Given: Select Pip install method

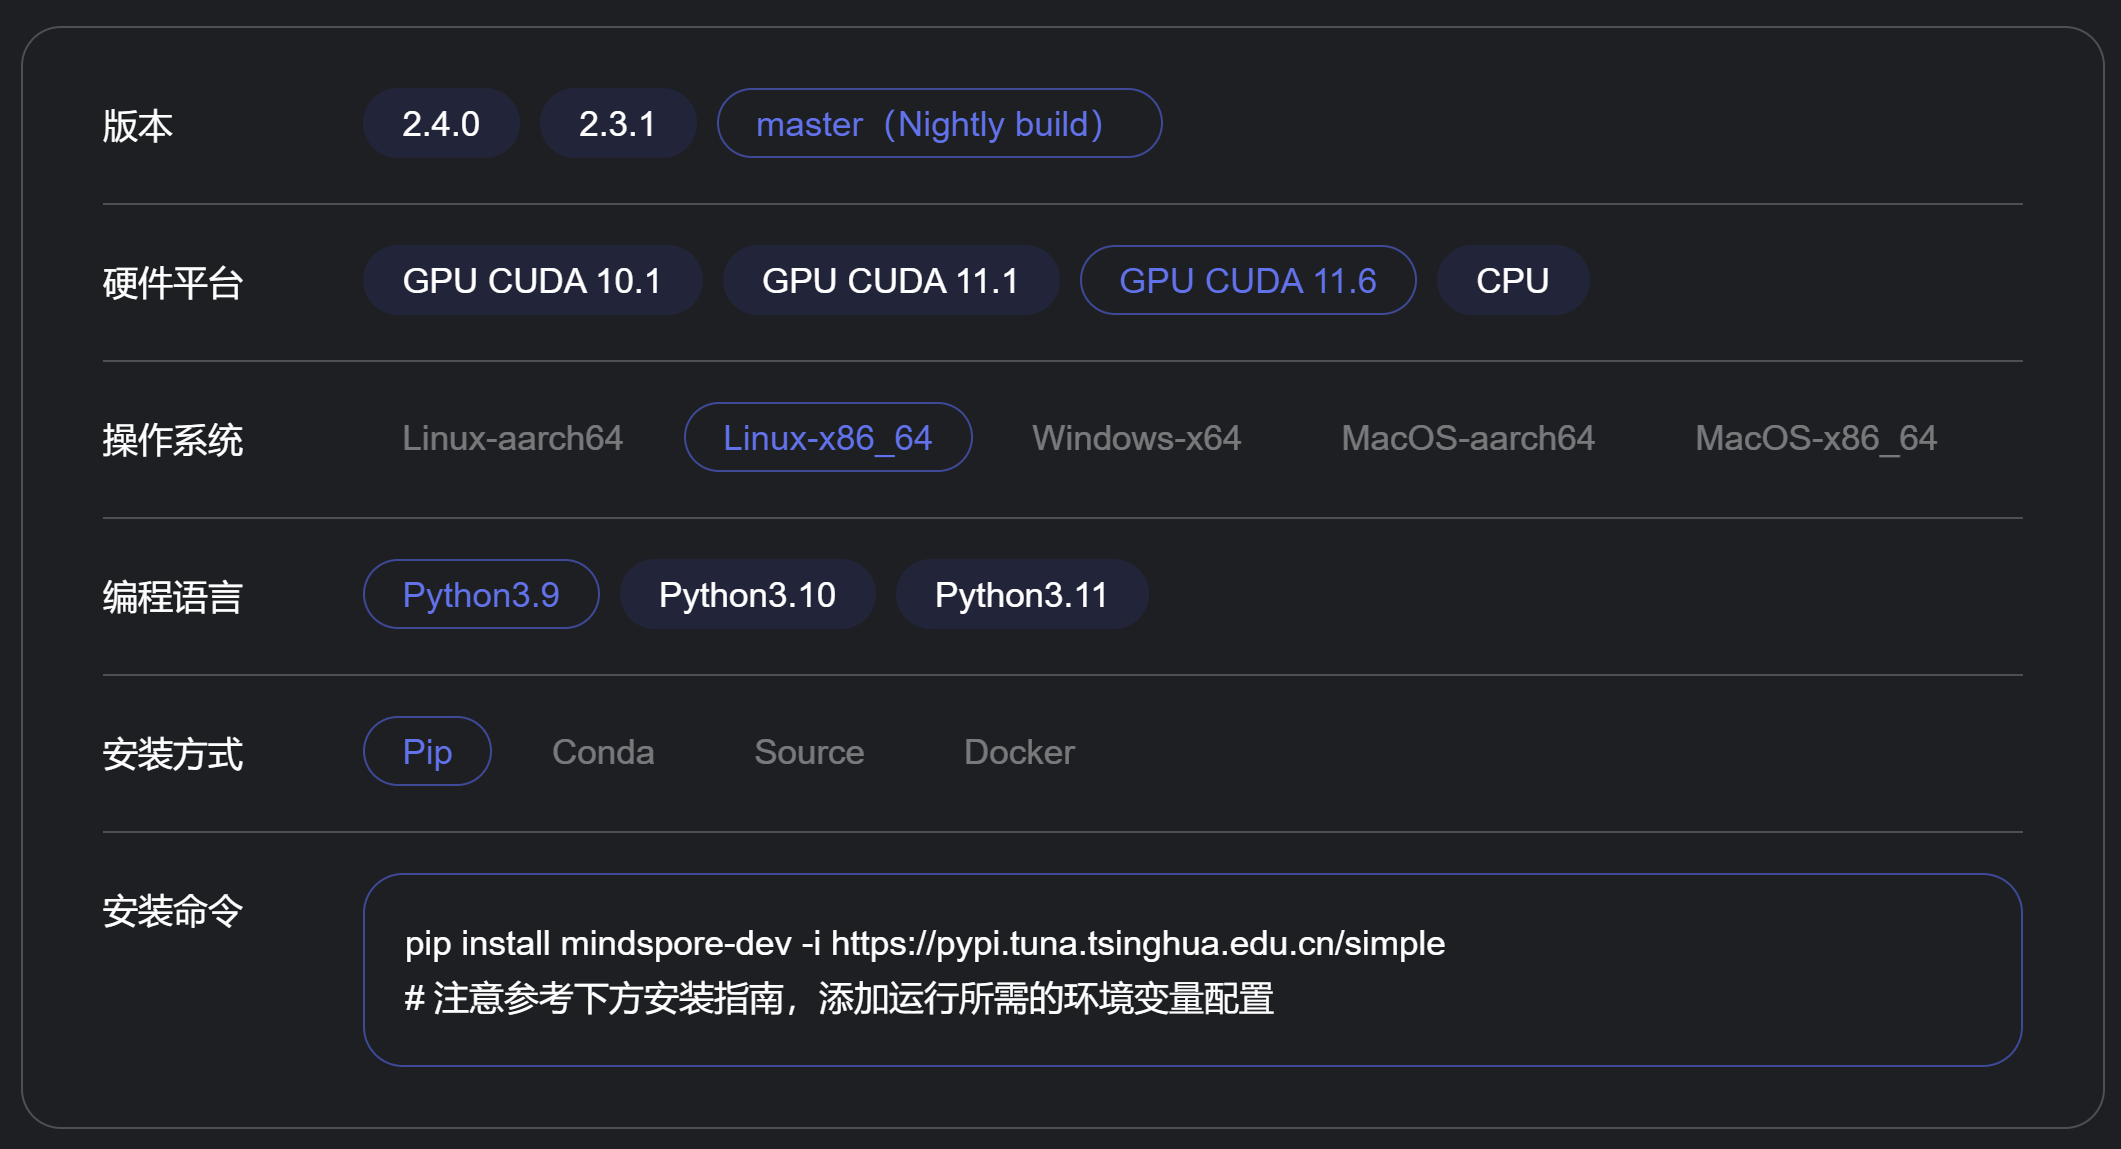Looking at the screenshot, I should coord(427,752).
